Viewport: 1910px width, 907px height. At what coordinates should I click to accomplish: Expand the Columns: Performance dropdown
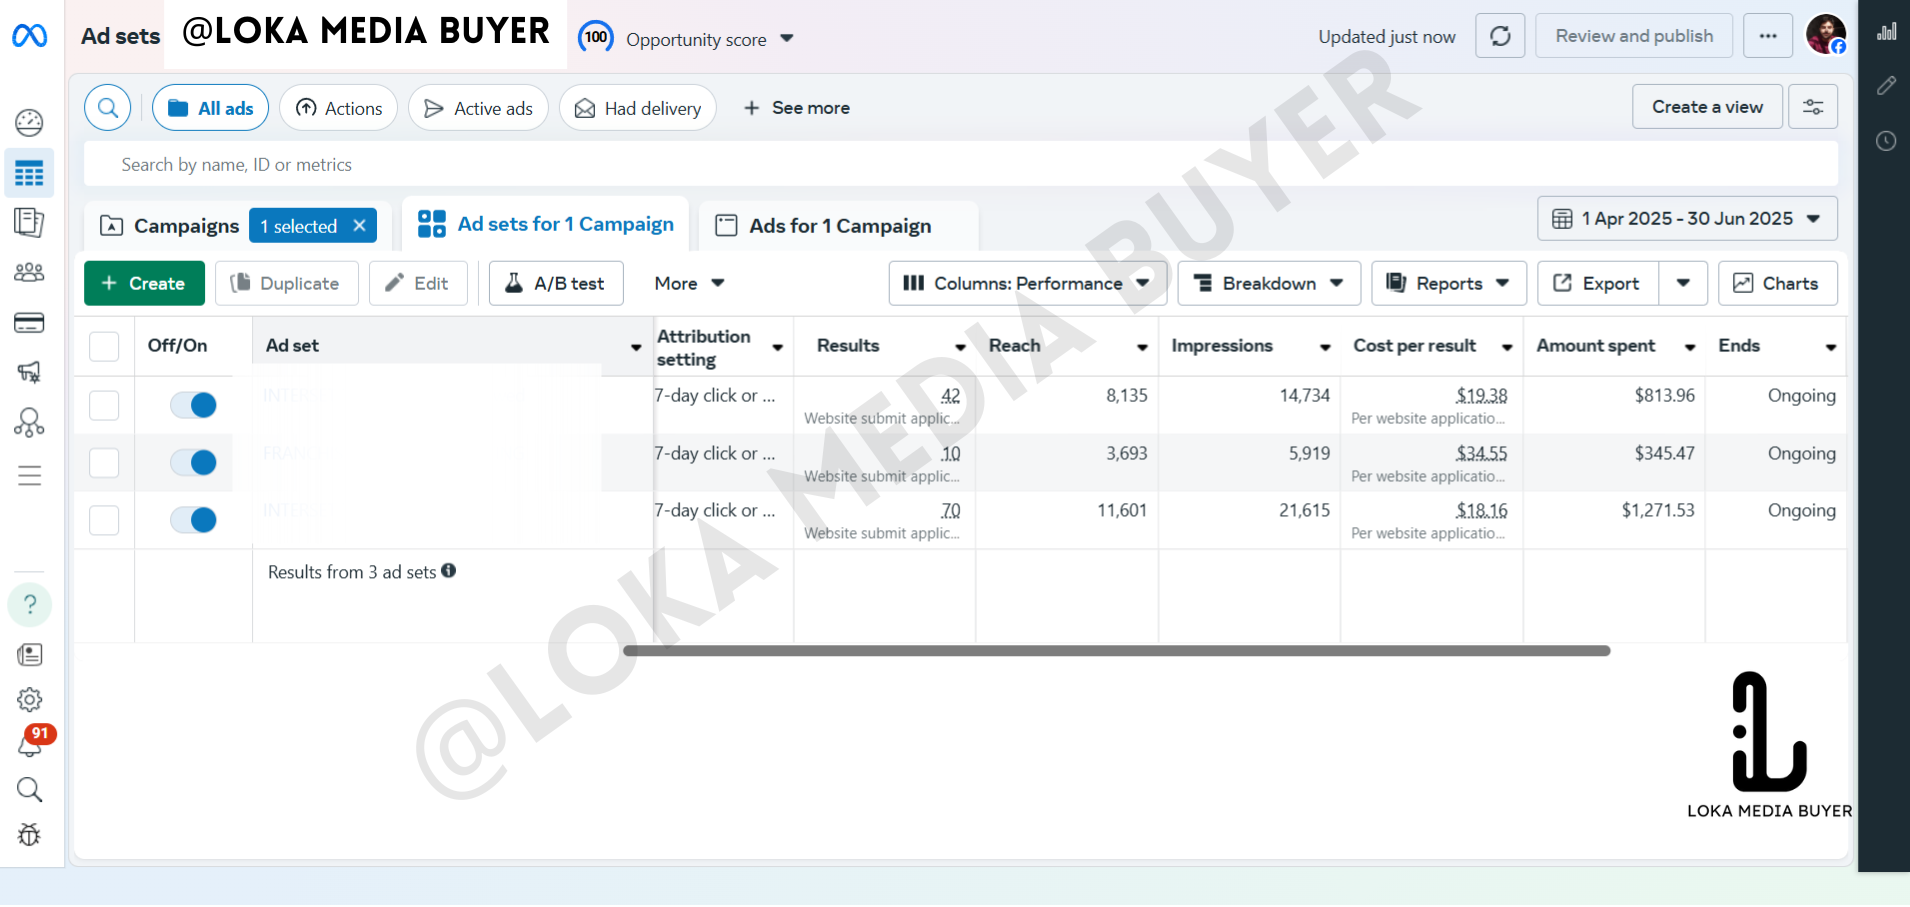click(x=1026, y=284)
